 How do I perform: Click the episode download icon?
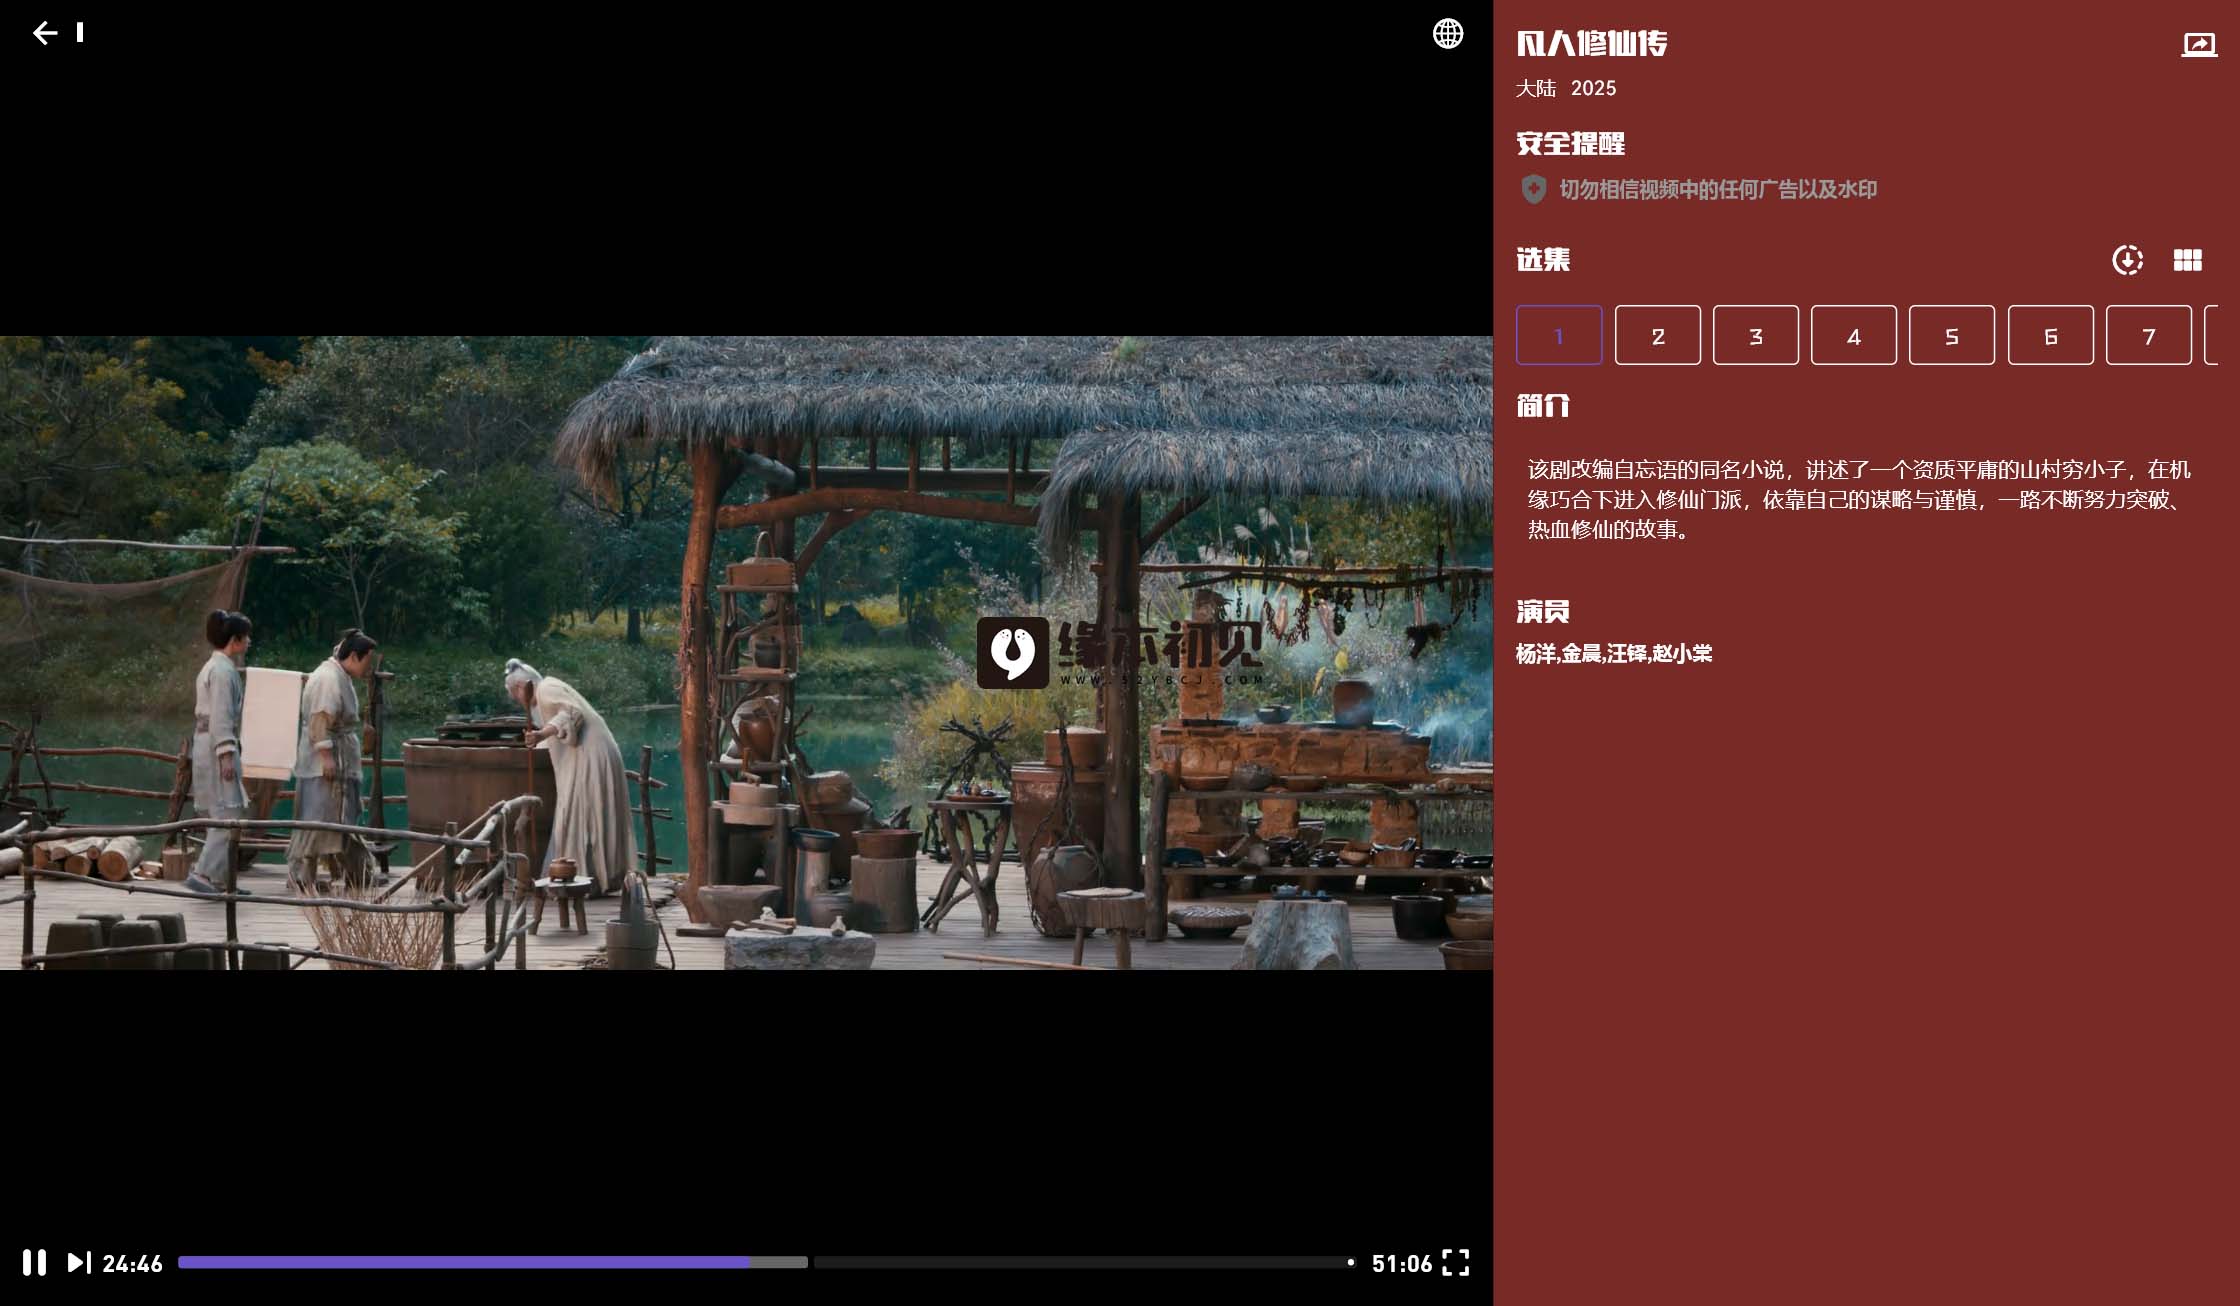pos(2127,260)
